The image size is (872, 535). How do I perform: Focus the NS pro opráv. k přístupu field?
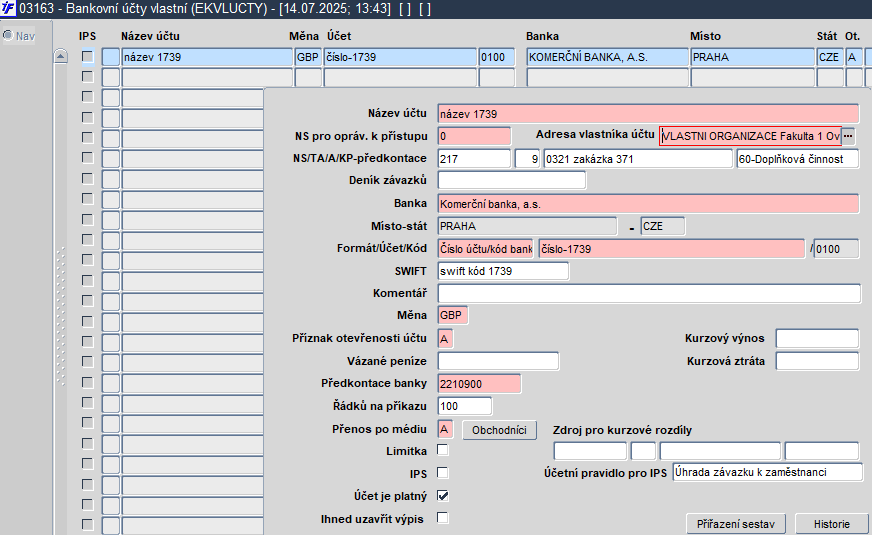pyautogui.click(x=474, y=136)
